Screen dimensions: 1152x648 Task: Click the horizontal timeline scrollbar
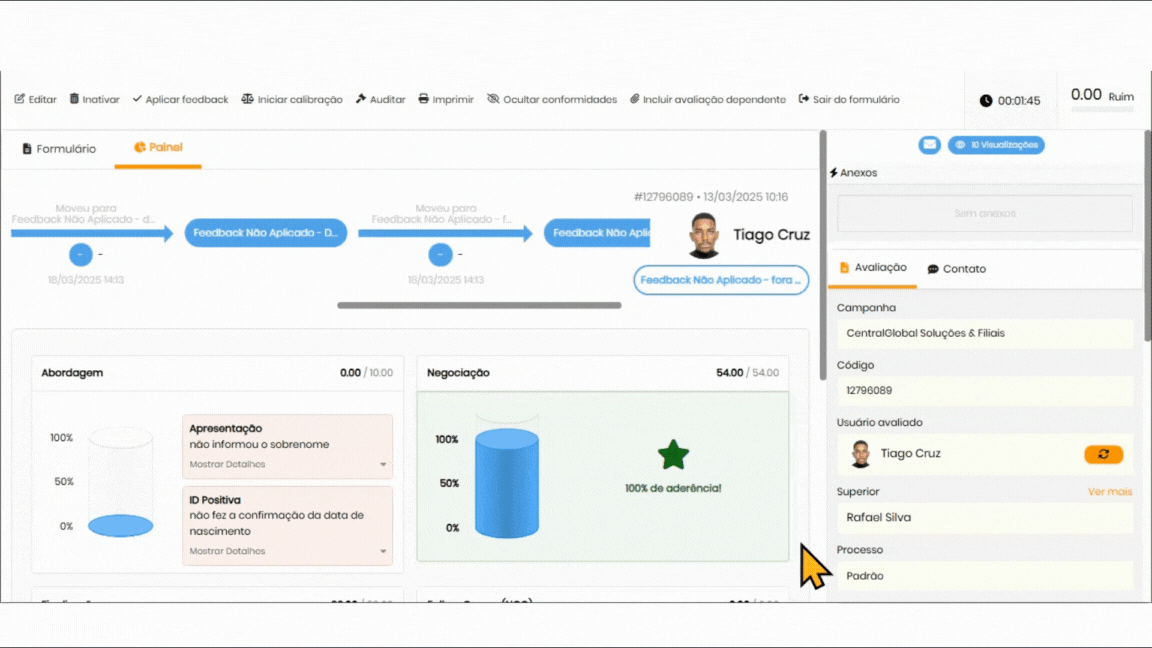[479, 305]
